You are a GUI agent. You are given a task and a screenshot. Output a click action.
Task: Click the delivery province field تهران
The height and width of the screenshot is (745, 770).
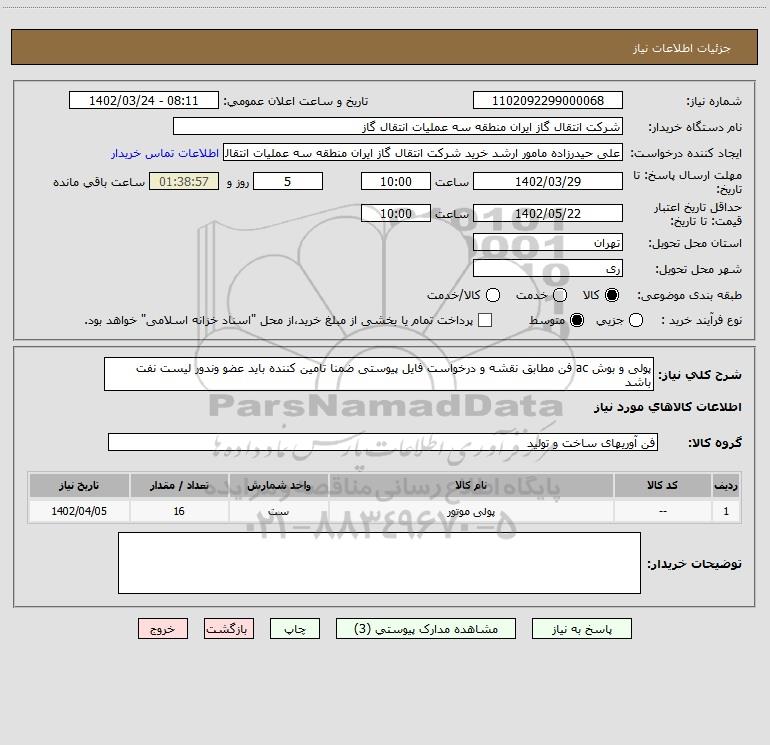548,243
